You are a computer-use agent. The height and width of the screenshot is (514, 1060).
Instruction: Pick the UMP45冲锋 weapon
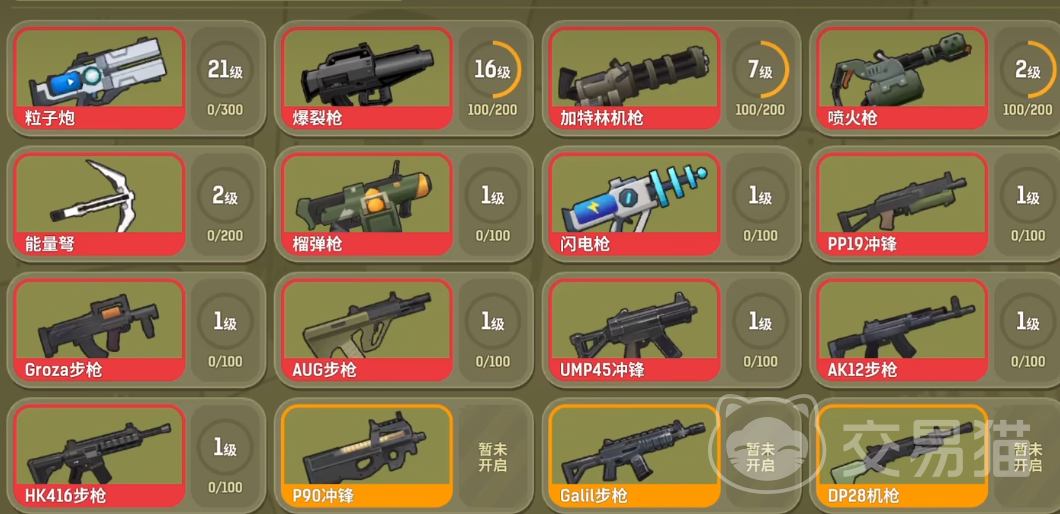coord(635,330)
